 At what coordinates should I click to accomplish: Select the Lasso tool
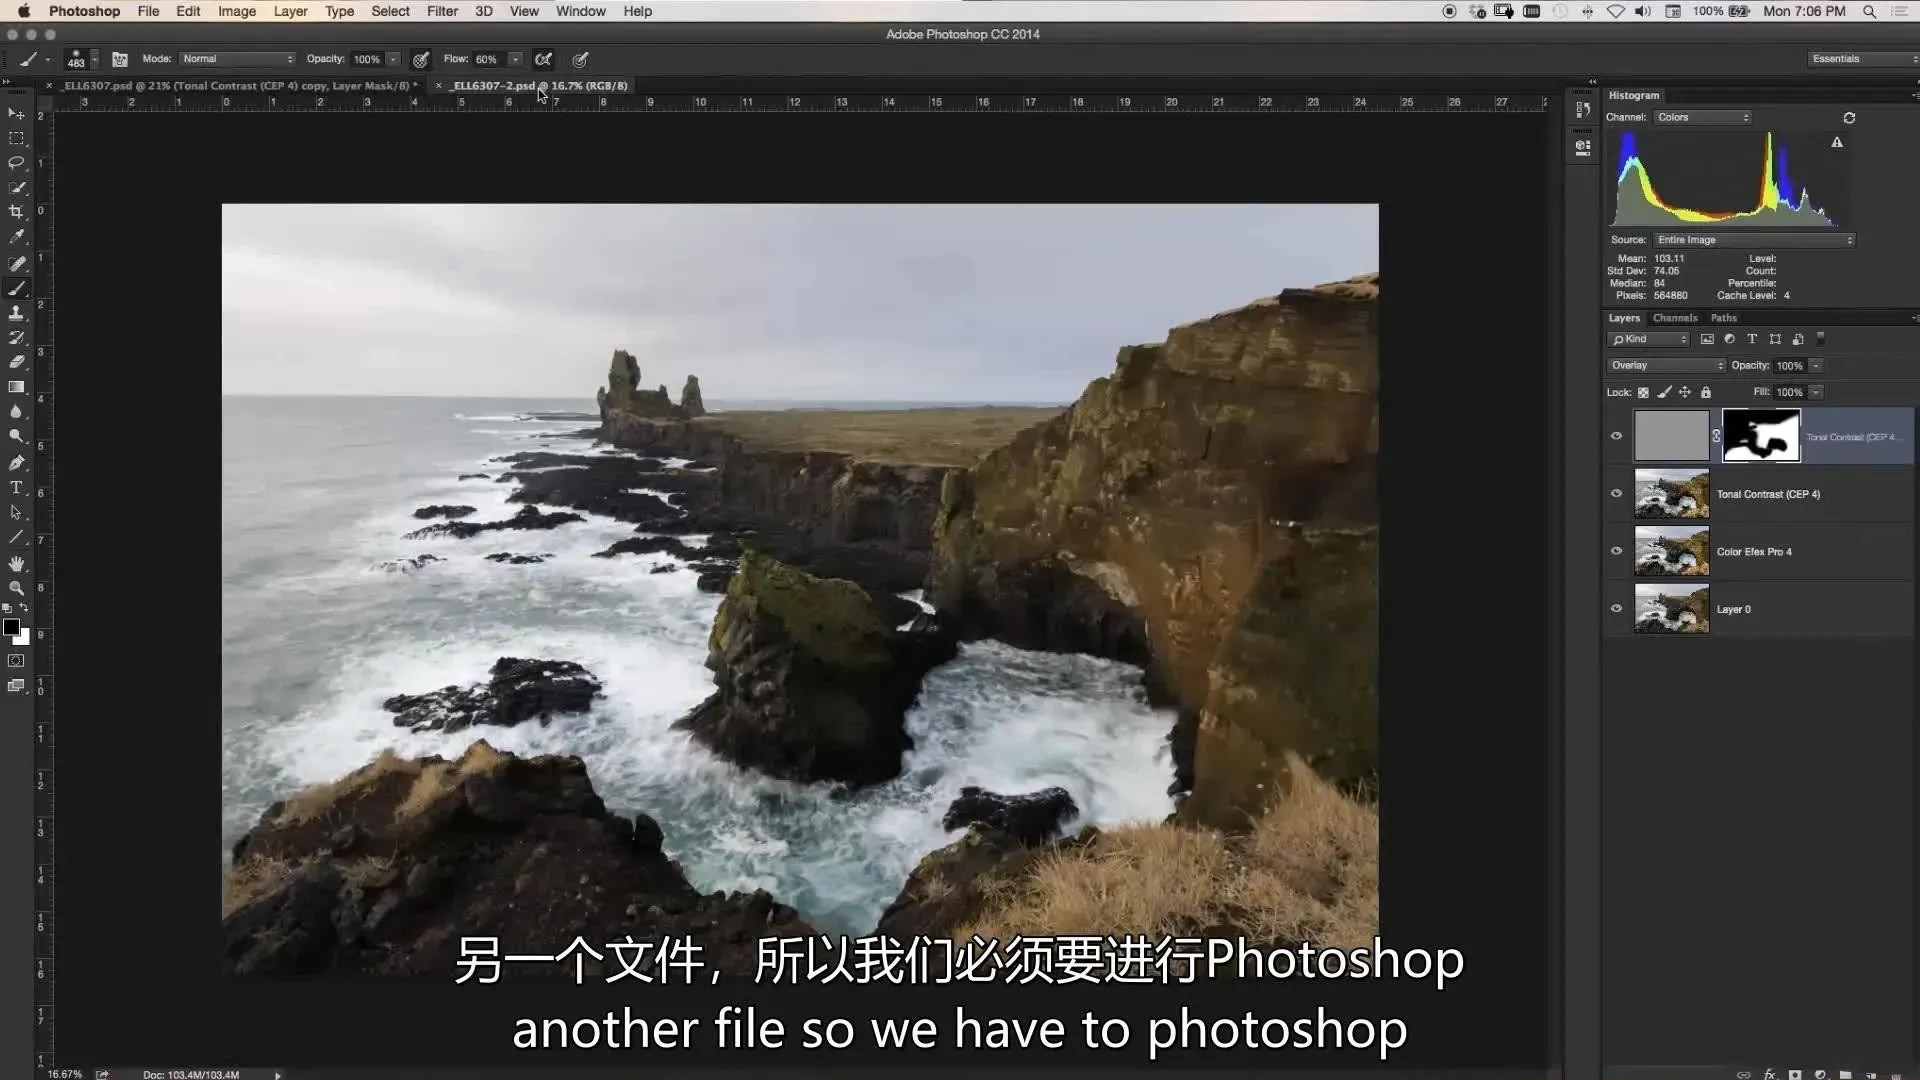pos(16,162)
